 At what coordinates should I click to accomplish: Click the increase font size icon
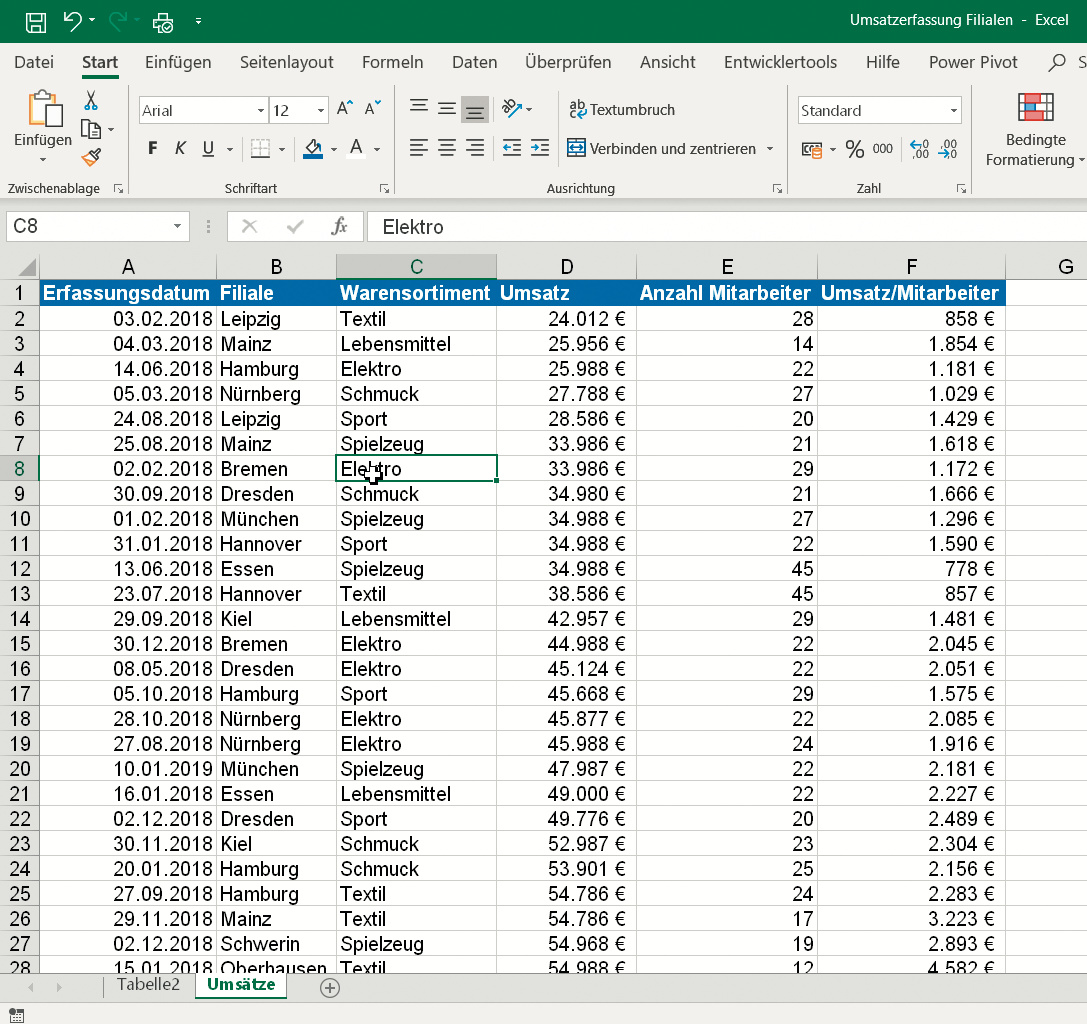[x=345, y=109]
